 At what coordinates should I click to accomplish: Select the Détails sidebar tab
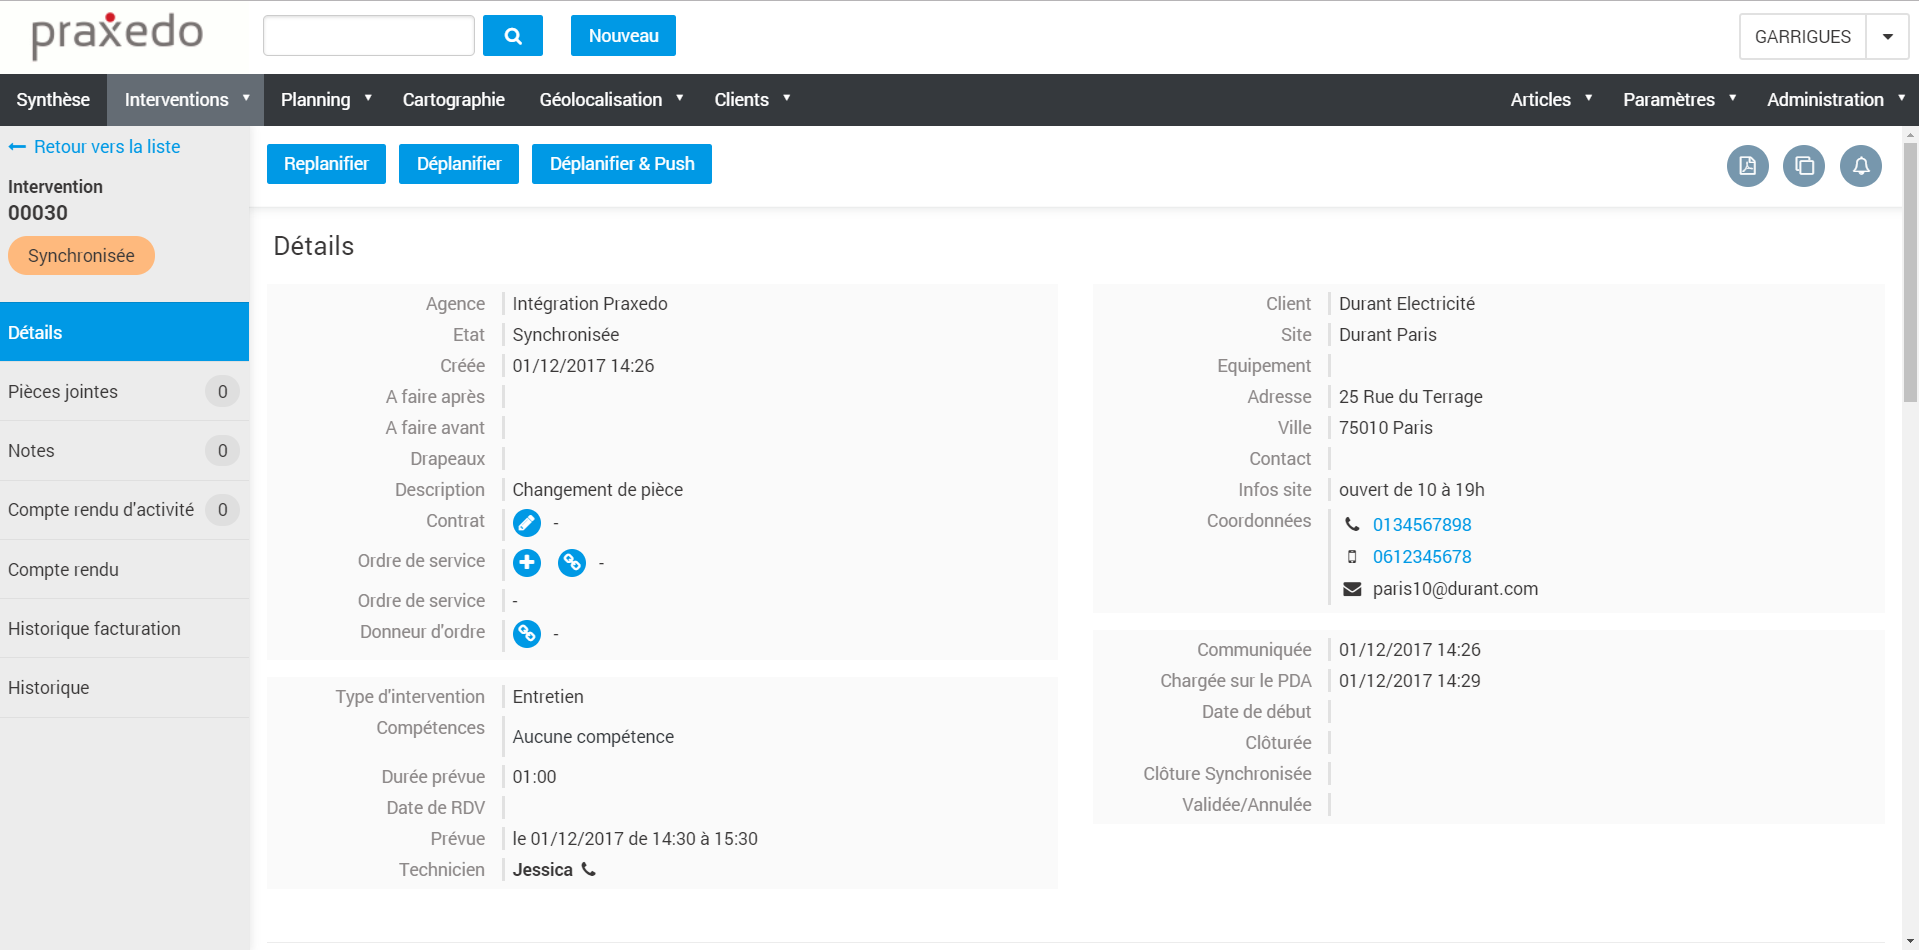(124, 332)
